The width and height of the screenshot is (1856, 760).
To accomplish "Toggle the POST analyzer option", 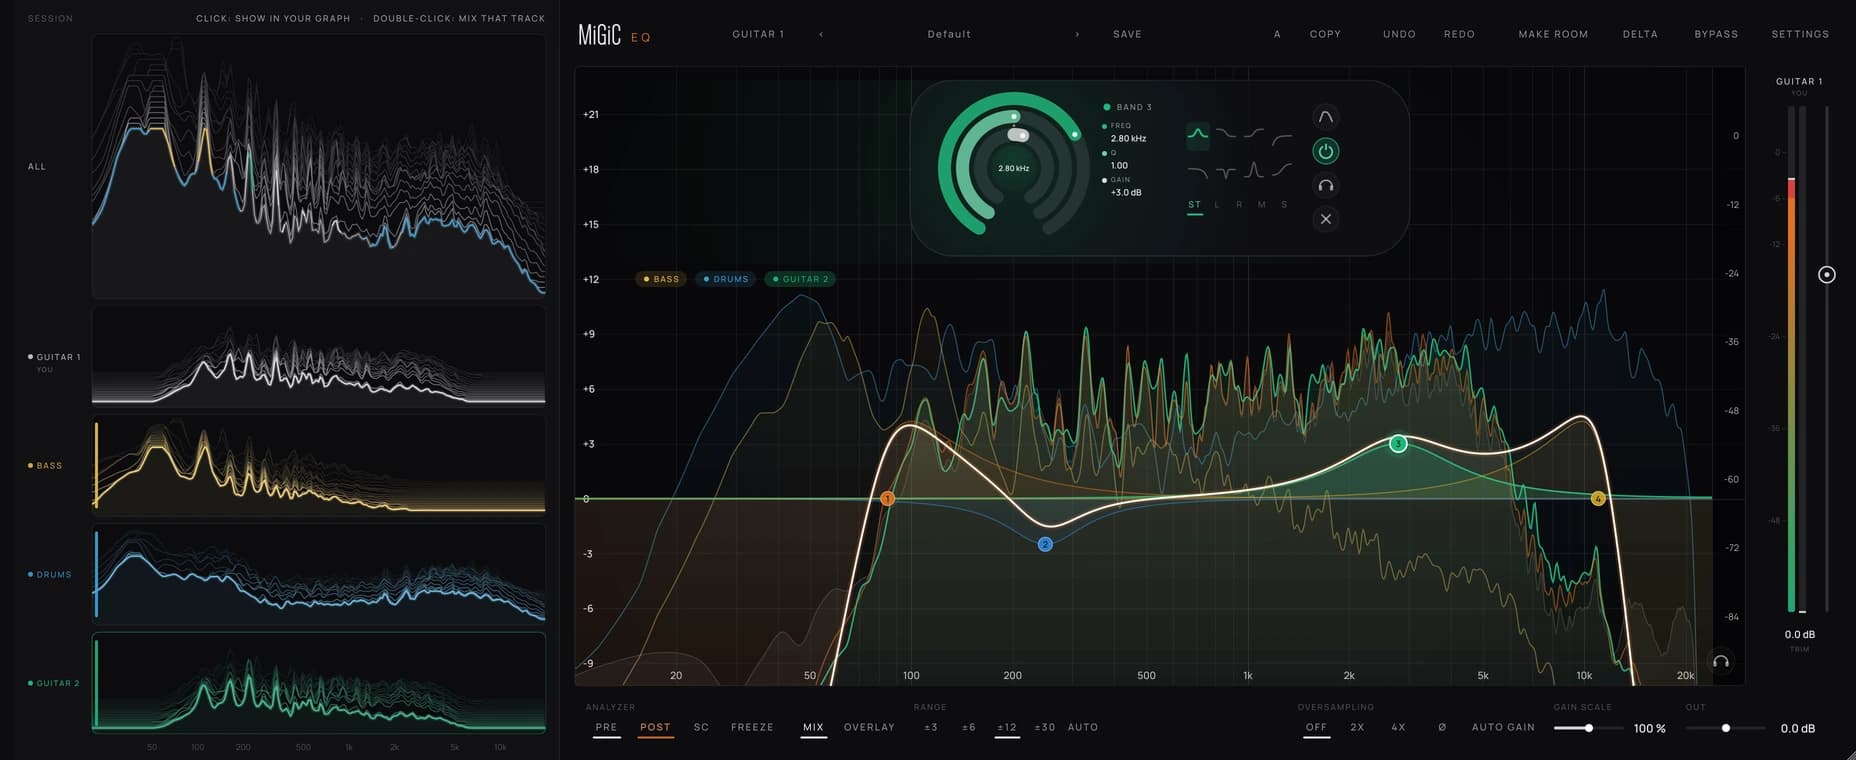I will [655, 727].
